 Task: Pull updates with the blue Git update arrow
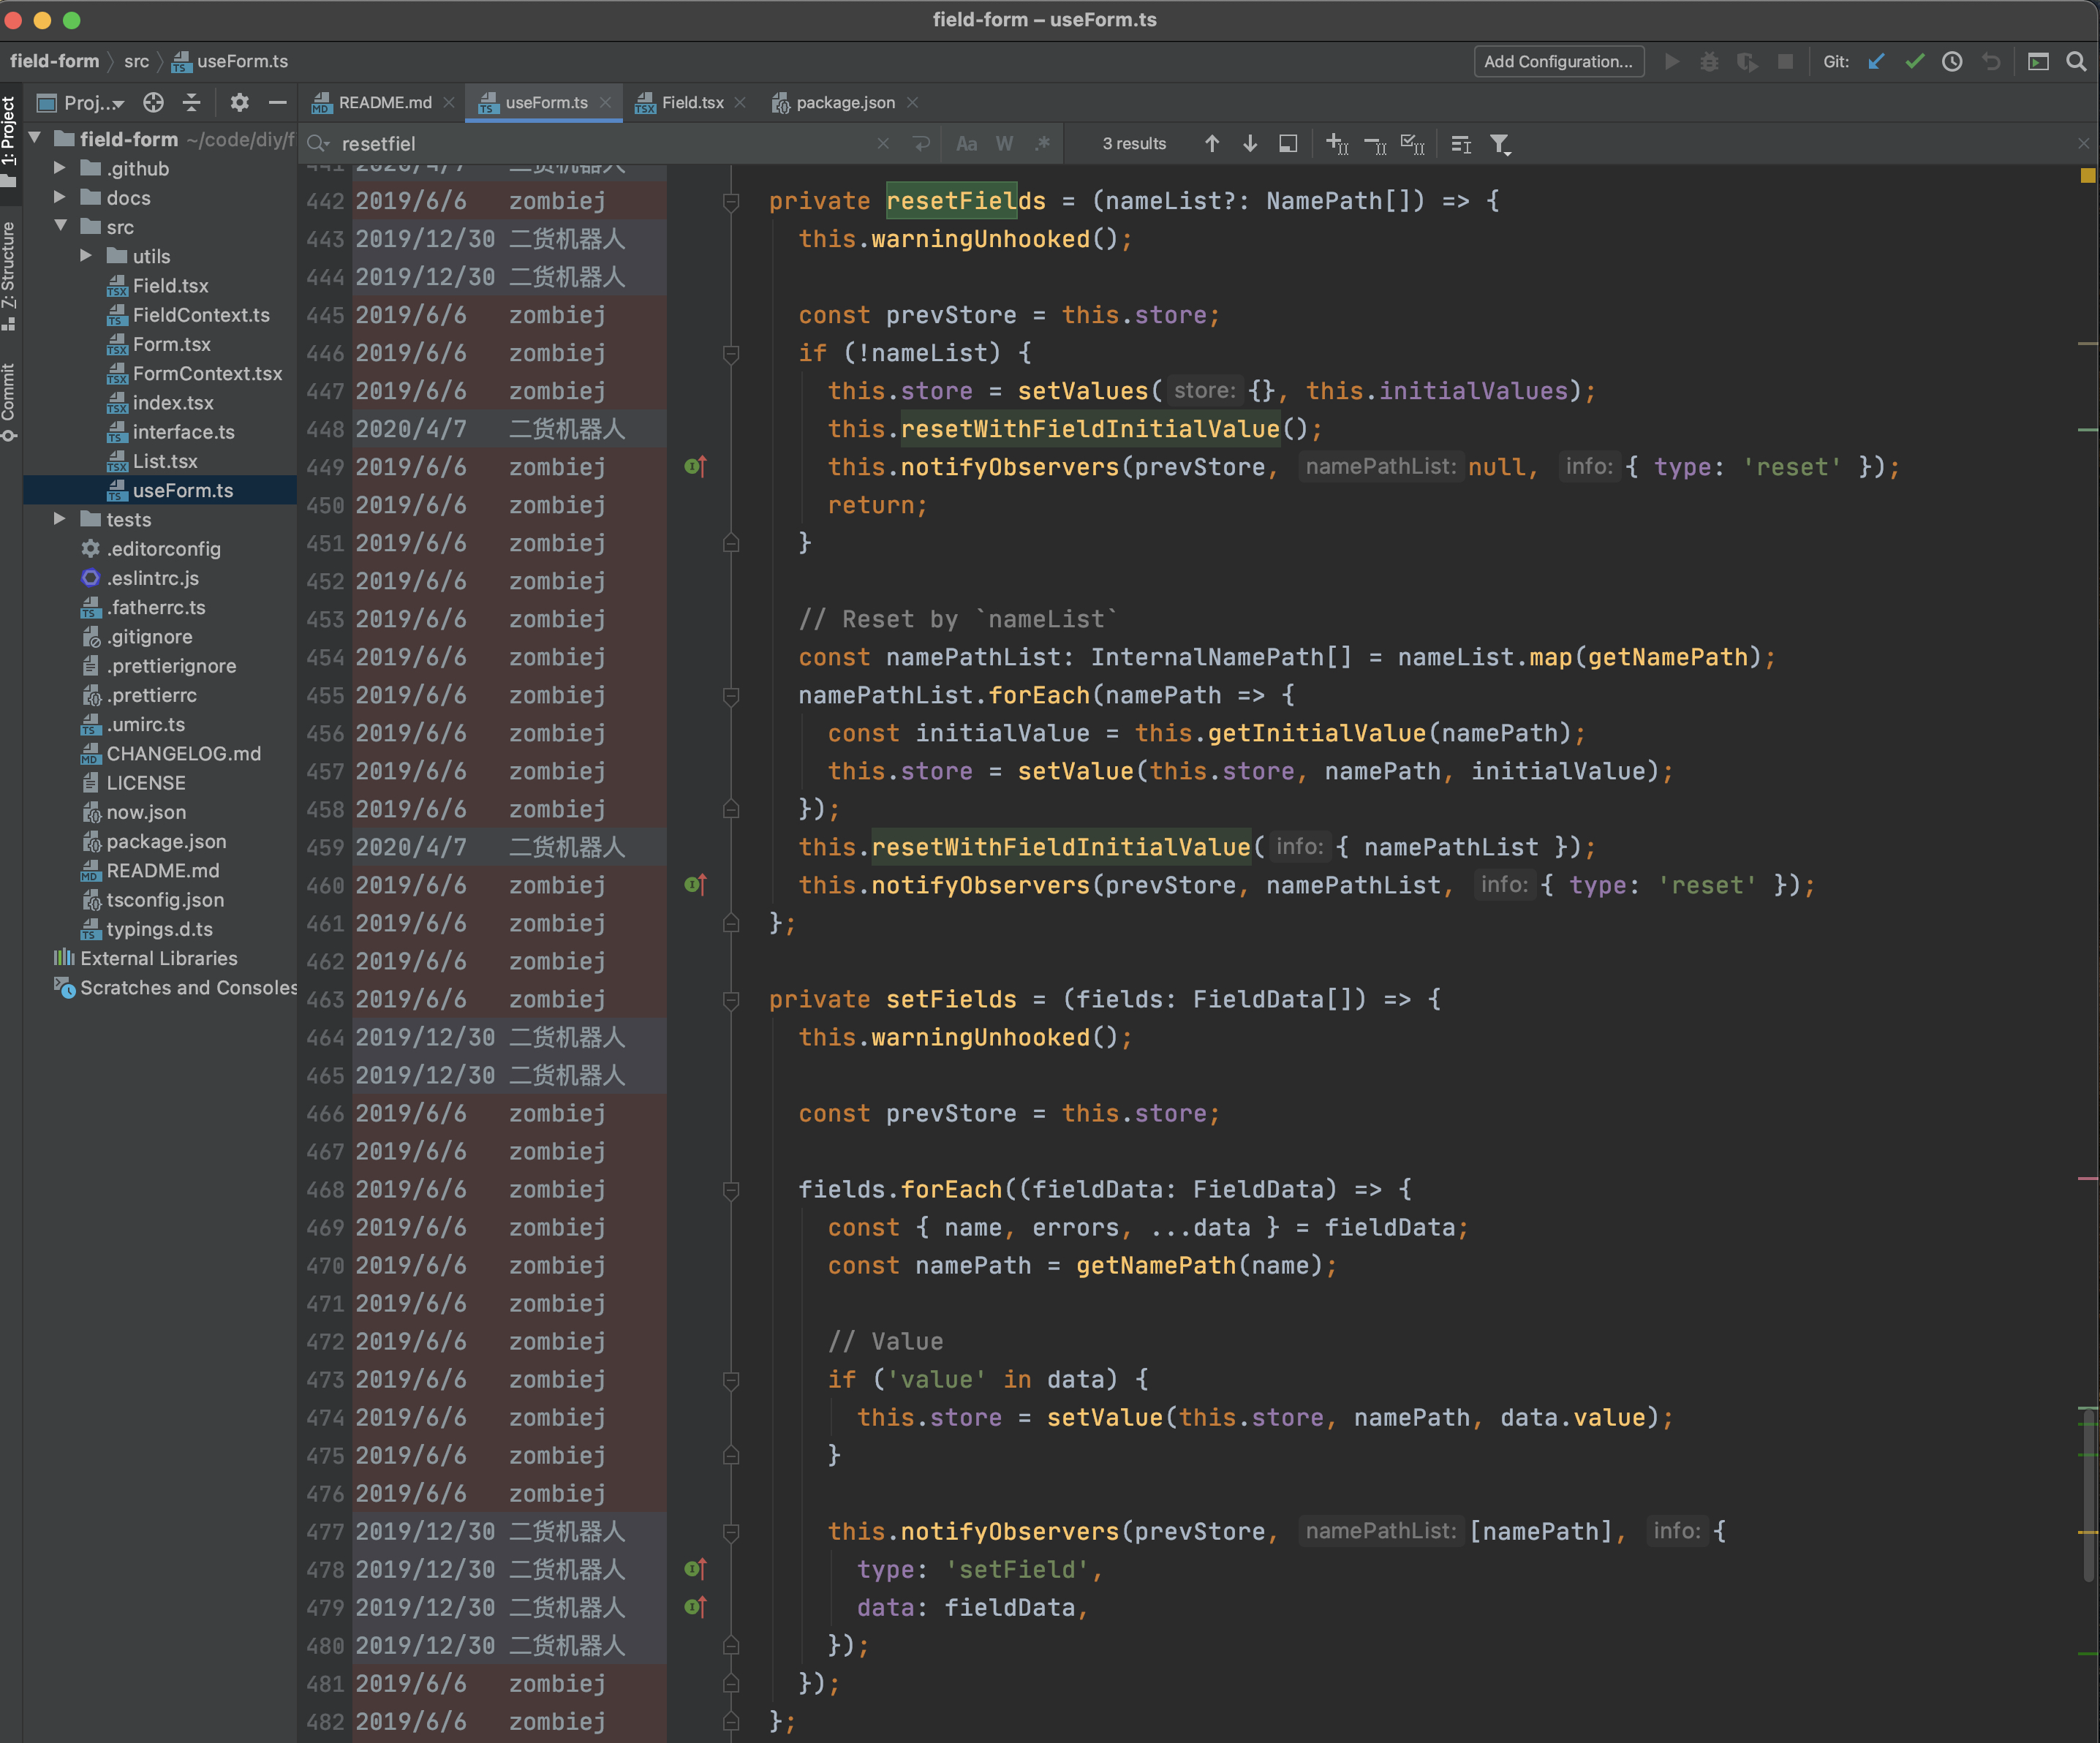[x=1876, y=61]
